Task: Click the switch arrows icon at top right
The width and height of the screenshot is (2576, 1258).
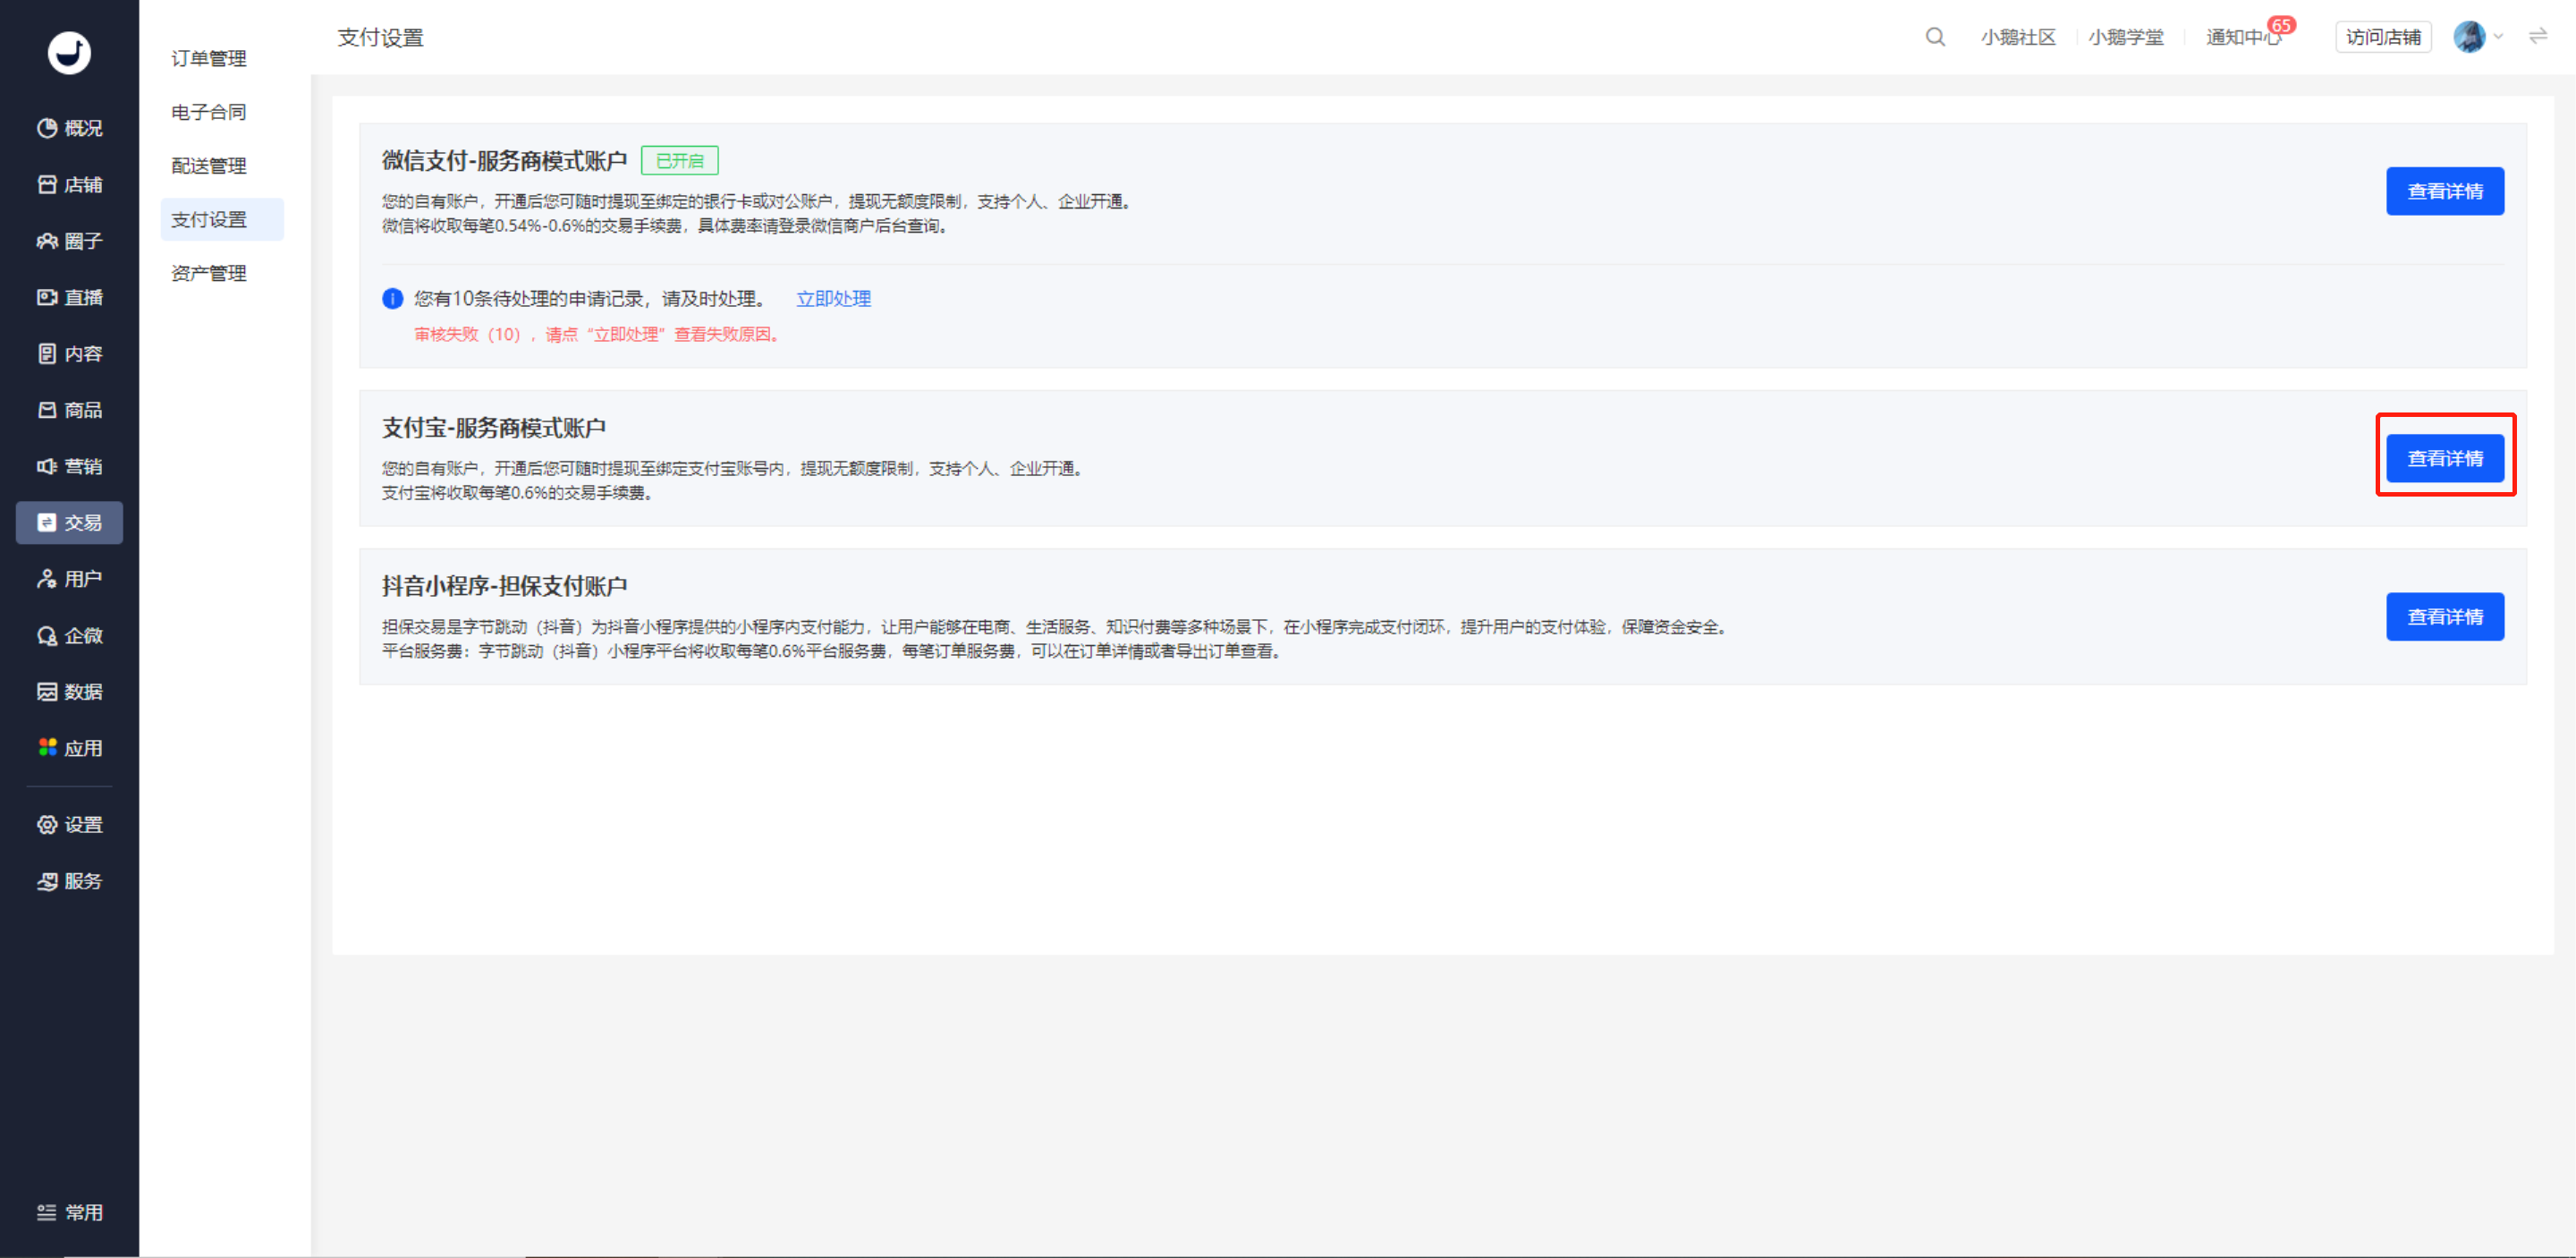Action: 2538,36
